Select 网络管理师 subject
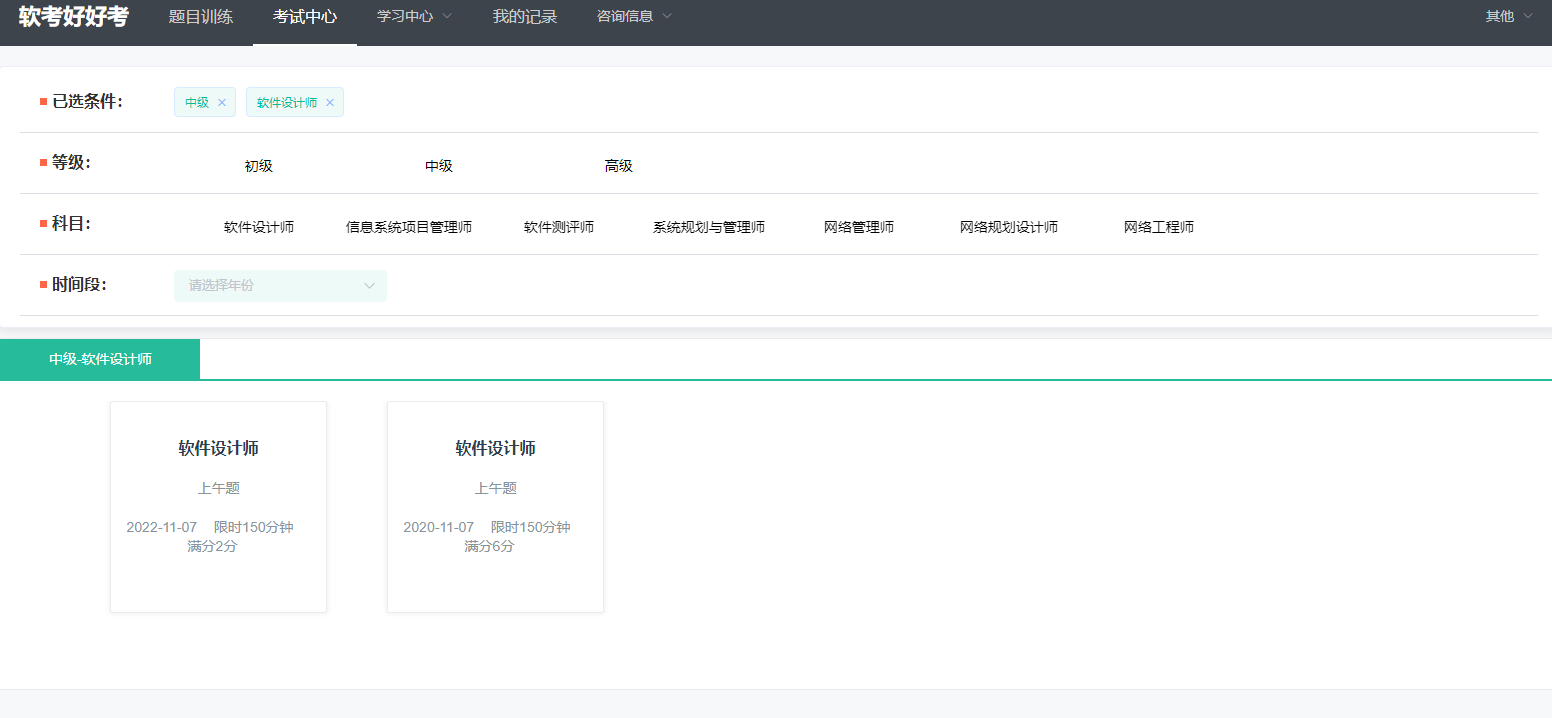 [x=859, y=227]
